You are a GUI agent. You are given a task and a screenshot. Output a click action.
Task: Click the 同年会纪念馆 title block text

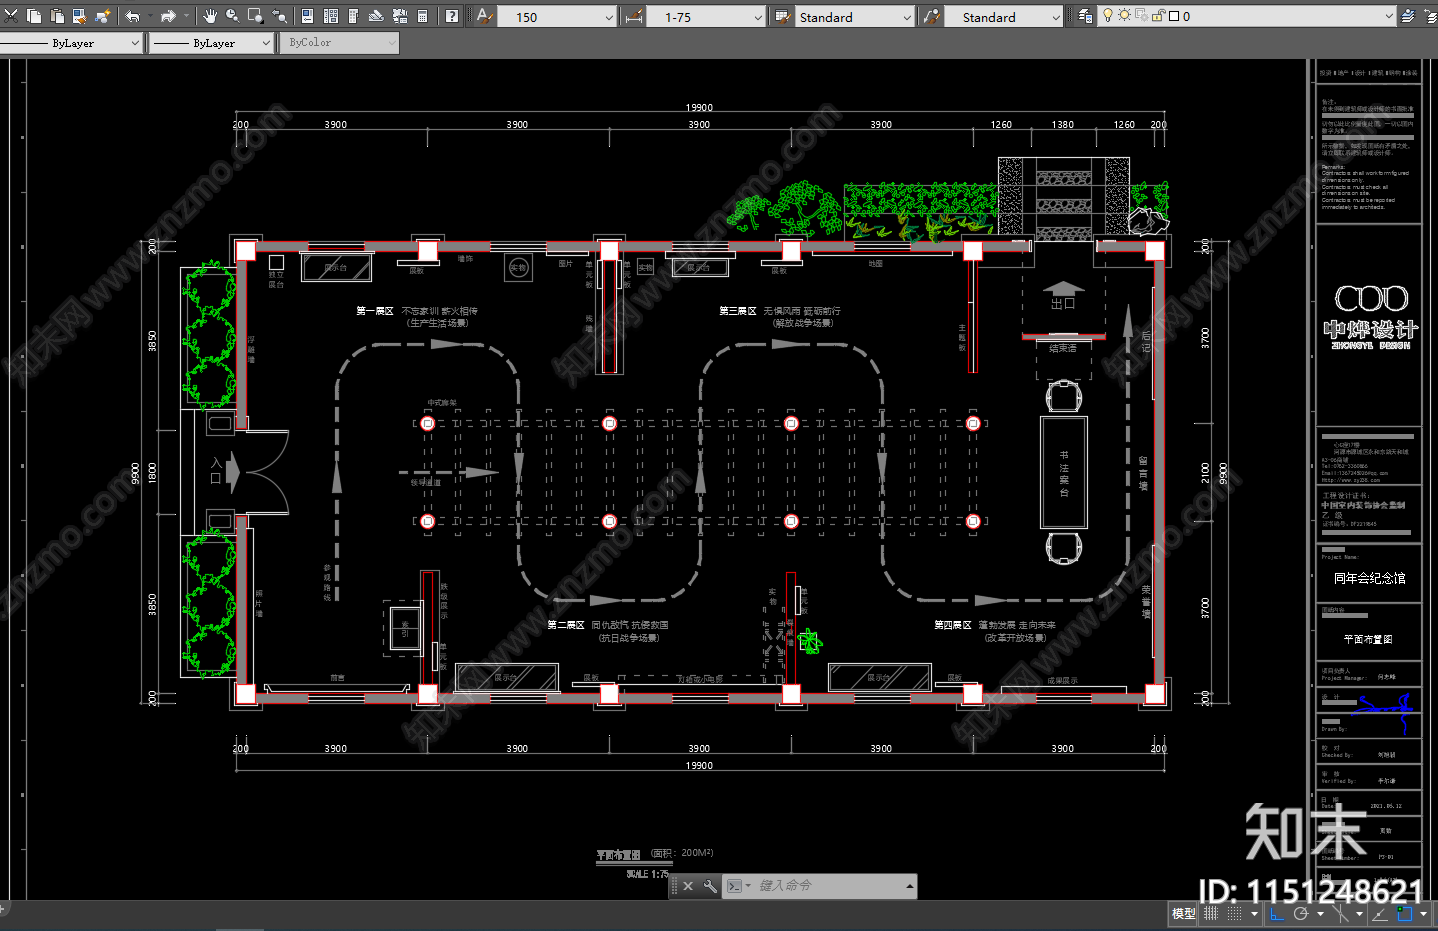pyautogui.click(x=1369, y=578)
